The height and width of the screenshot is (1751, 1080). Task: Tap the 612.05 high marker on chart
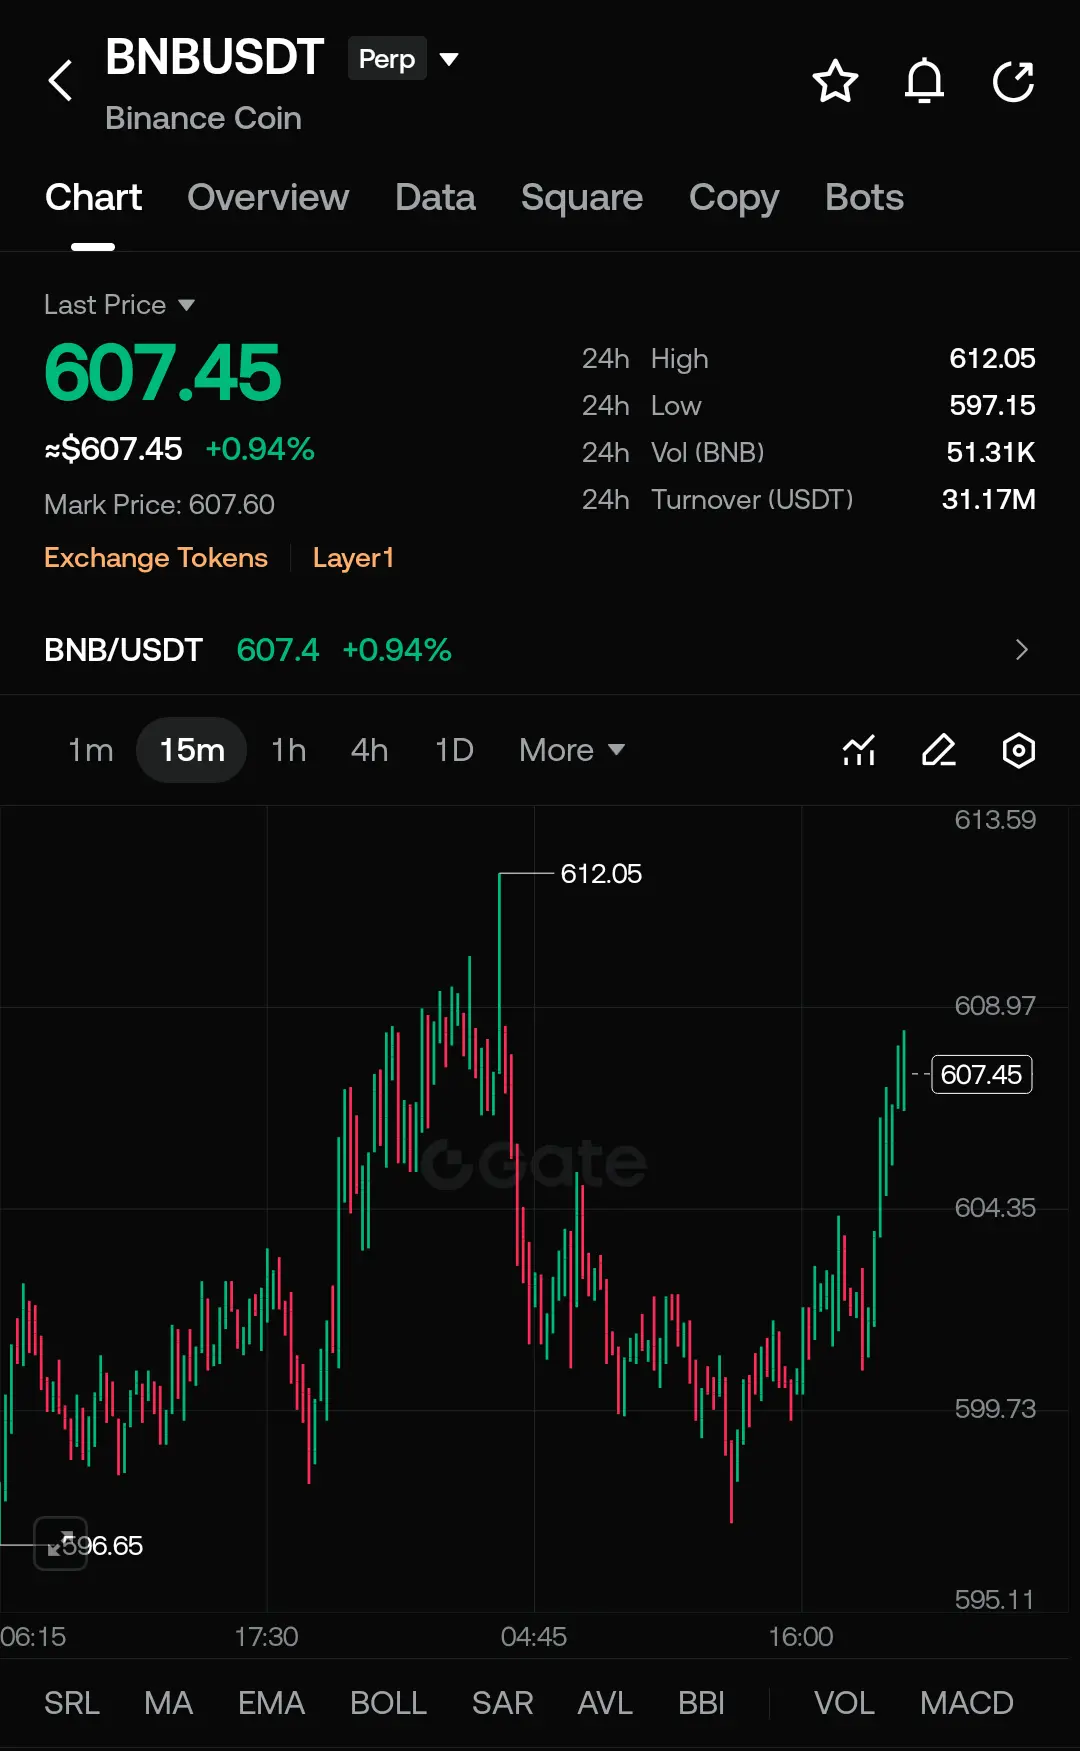coord(601,874)
